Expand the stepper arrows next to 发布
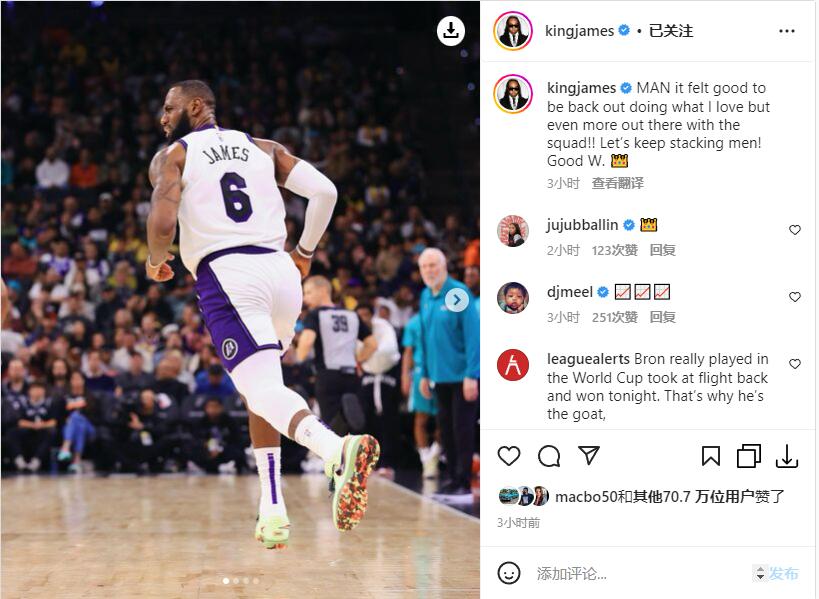 tap(760, 573)
